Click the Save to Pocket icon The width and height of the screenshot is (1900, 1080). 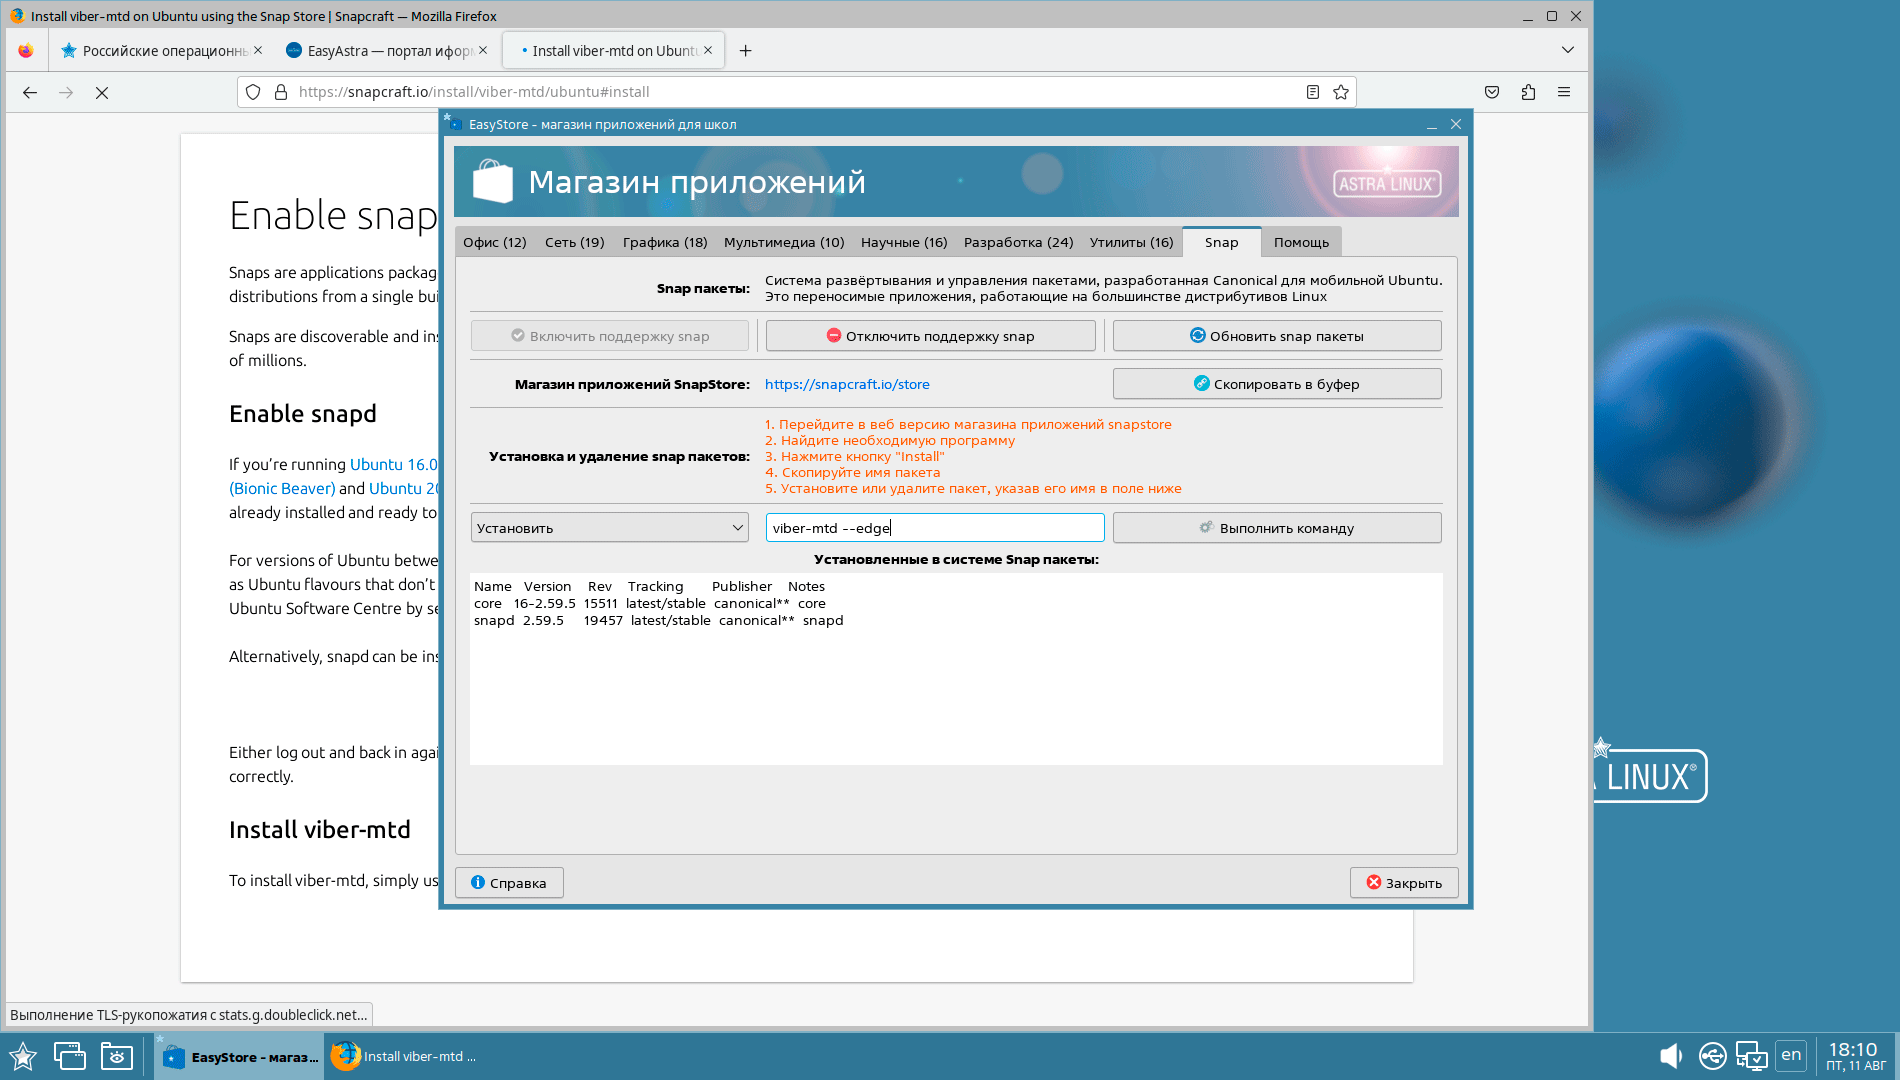(x=1492, y=92)
